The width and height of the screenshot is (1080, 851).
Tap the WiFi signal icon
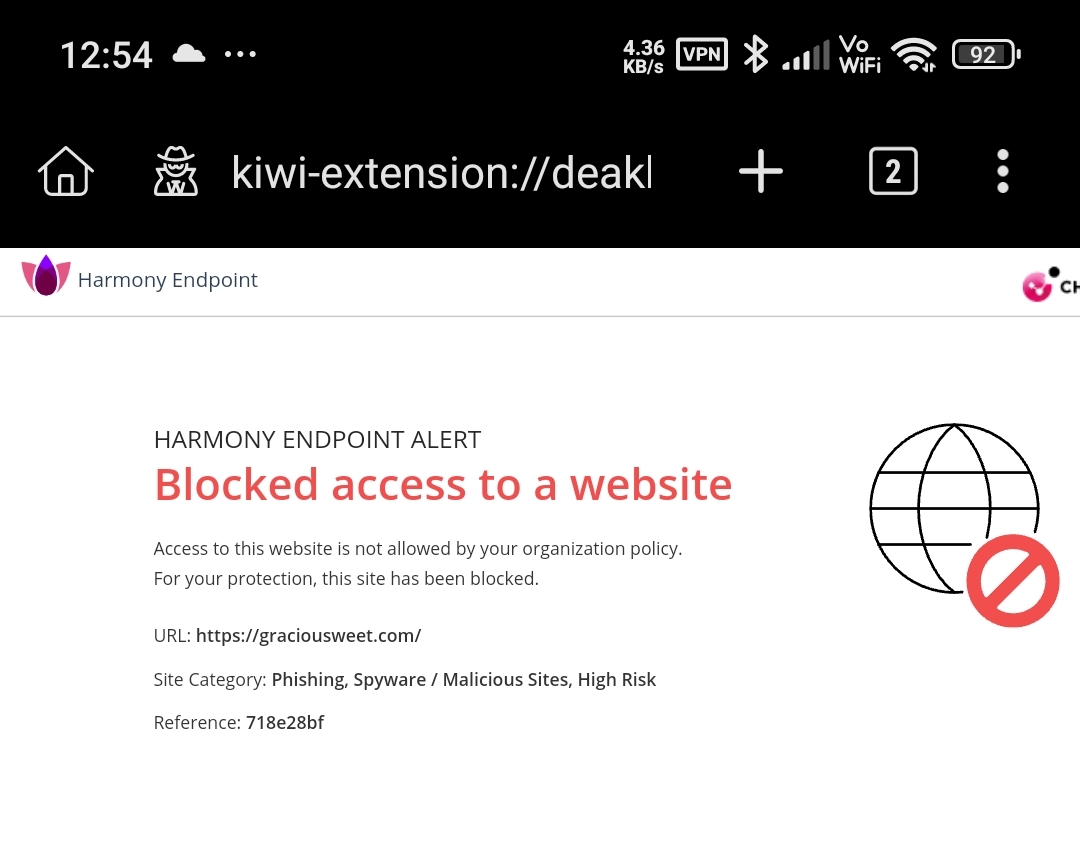[913, 54]
